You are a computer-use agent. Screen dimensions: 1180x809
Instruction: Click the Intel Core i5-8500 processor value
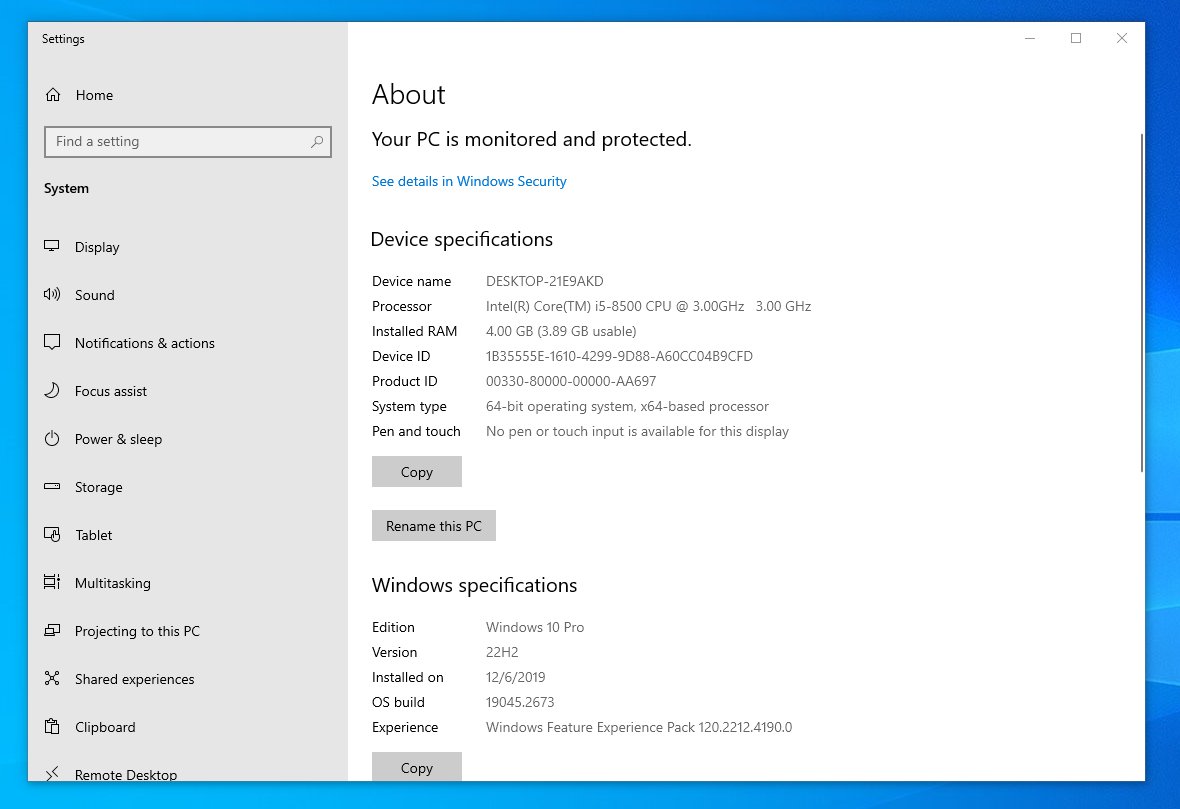(648, 306)
